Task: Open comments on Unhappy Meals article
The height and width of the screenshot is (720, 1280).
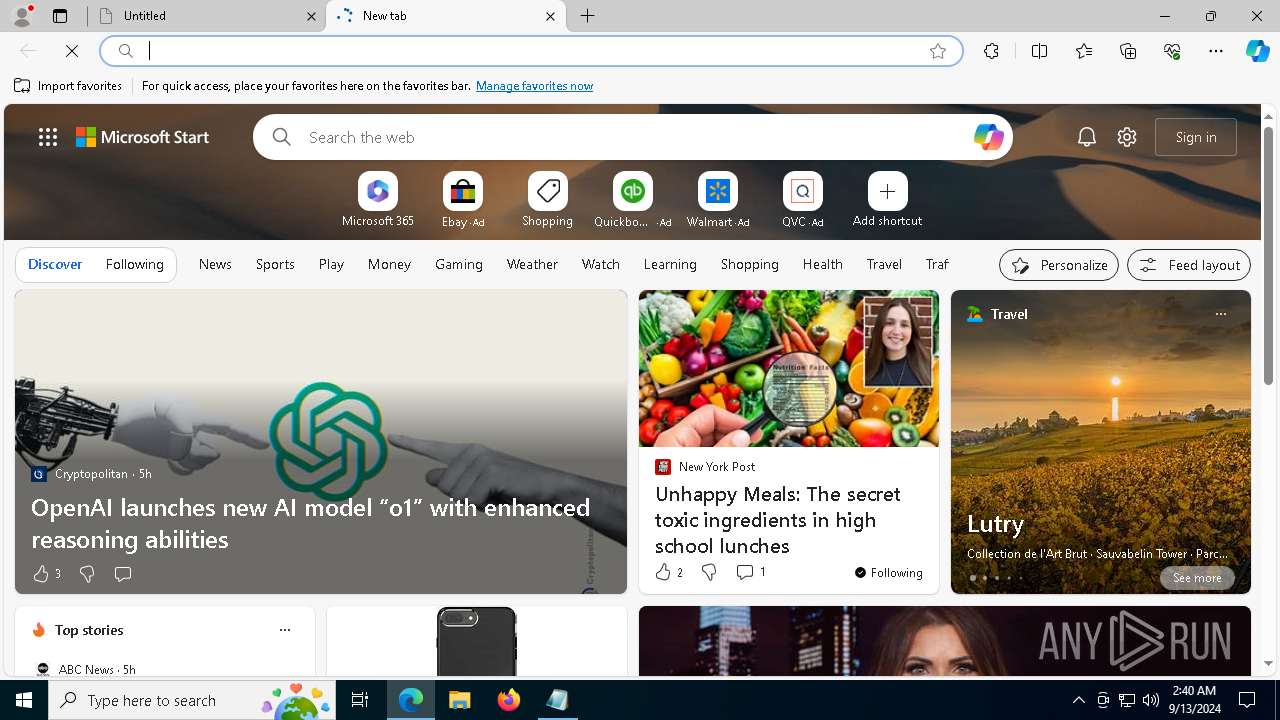Action: point(750,572)
